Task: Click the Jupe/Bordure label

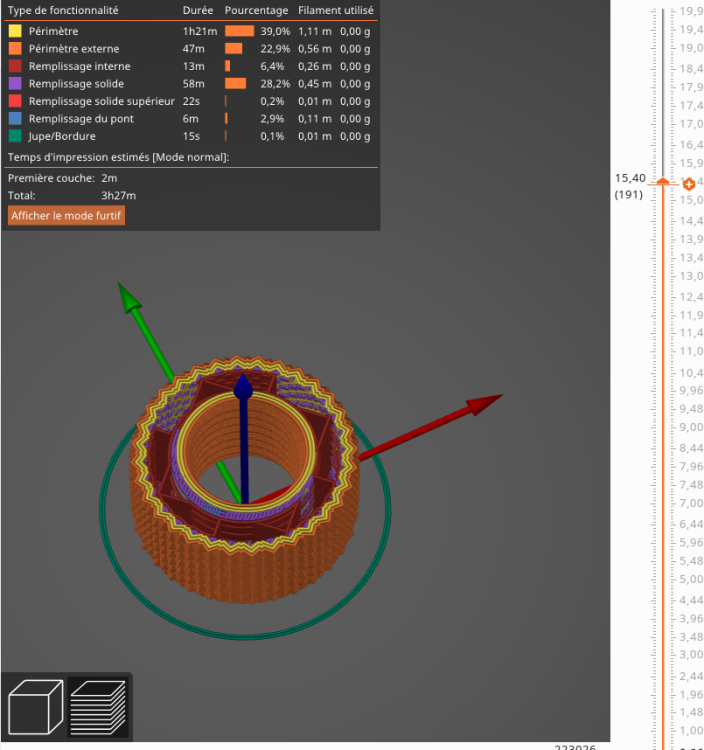Action: point(62,136)
